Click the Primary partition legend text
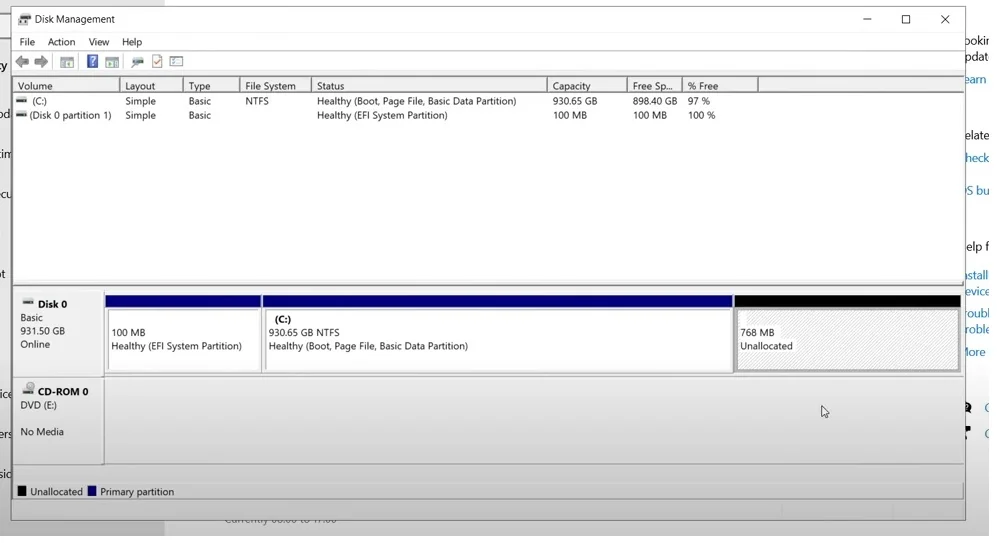The width and height of the screenshot is (997, 543). pyautogui.click(x=137, y=491)
